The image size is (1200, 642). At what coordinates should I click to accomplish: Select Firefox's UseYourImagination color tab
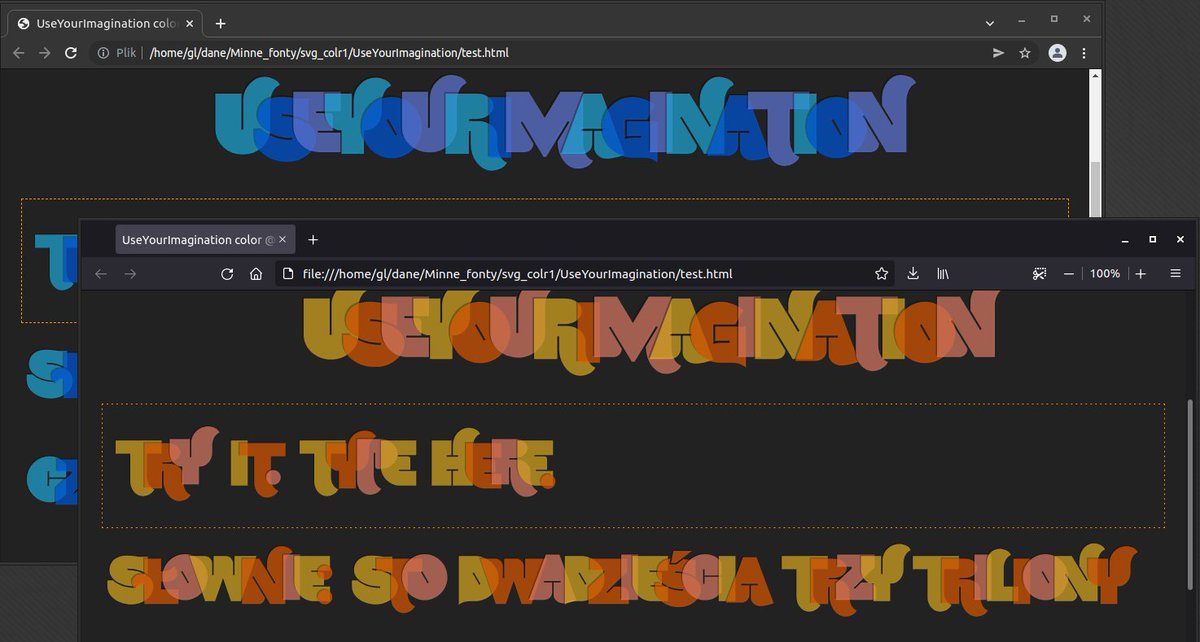[x=205, y=240]
